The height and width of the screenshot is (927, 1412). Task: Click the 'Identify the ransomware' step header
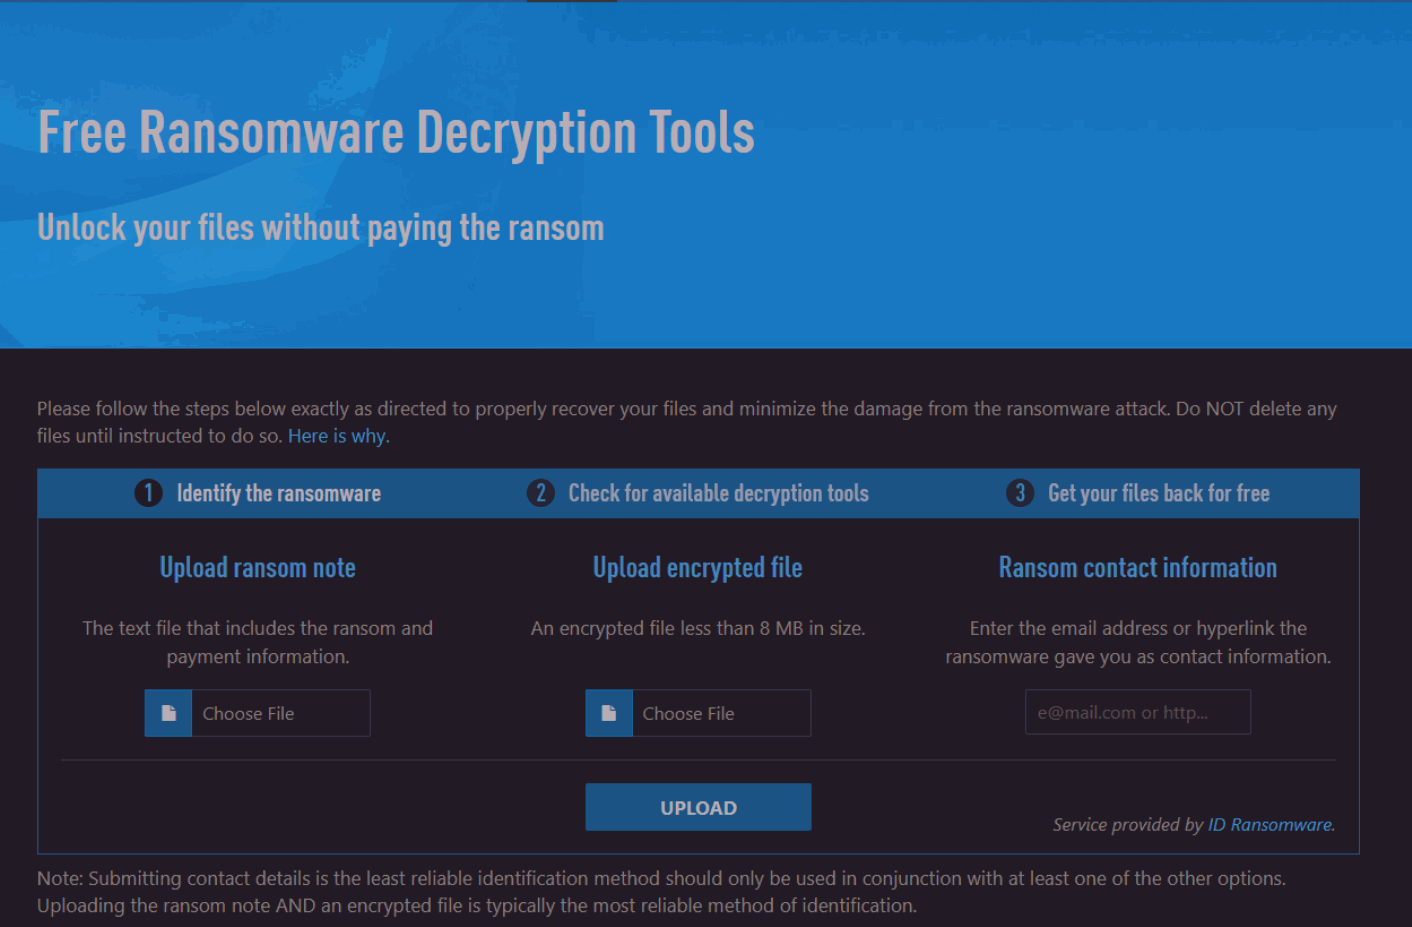pyautogui.click(x=279, y=493)
